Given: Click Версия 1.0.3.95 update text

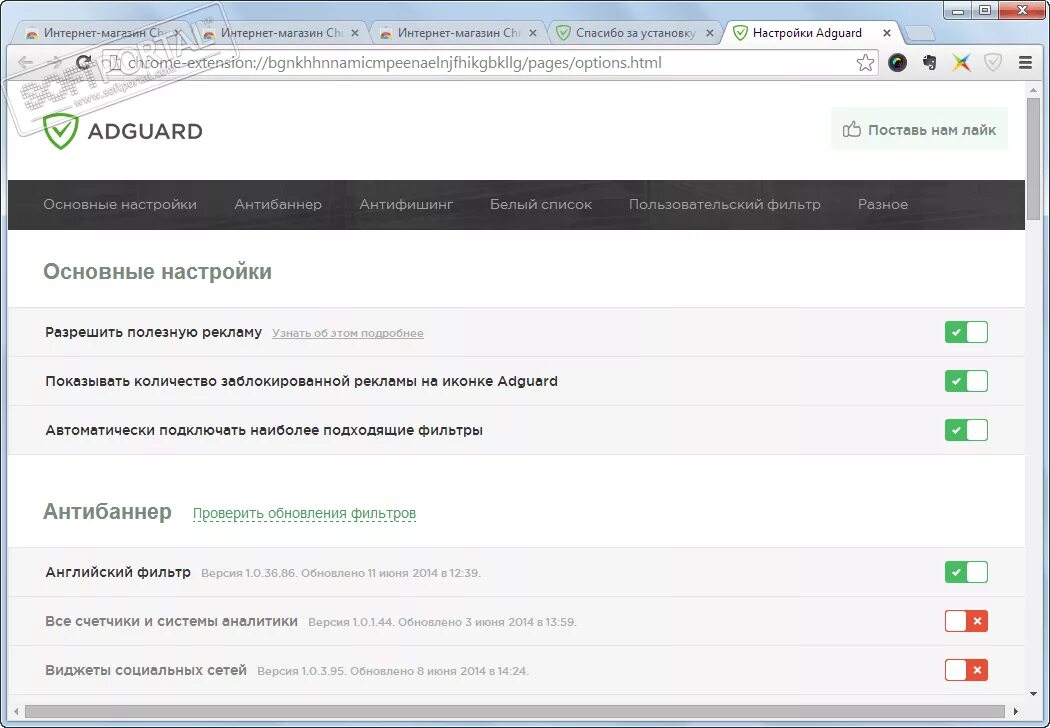Looking at the screenshot, I should coord(393,671).
